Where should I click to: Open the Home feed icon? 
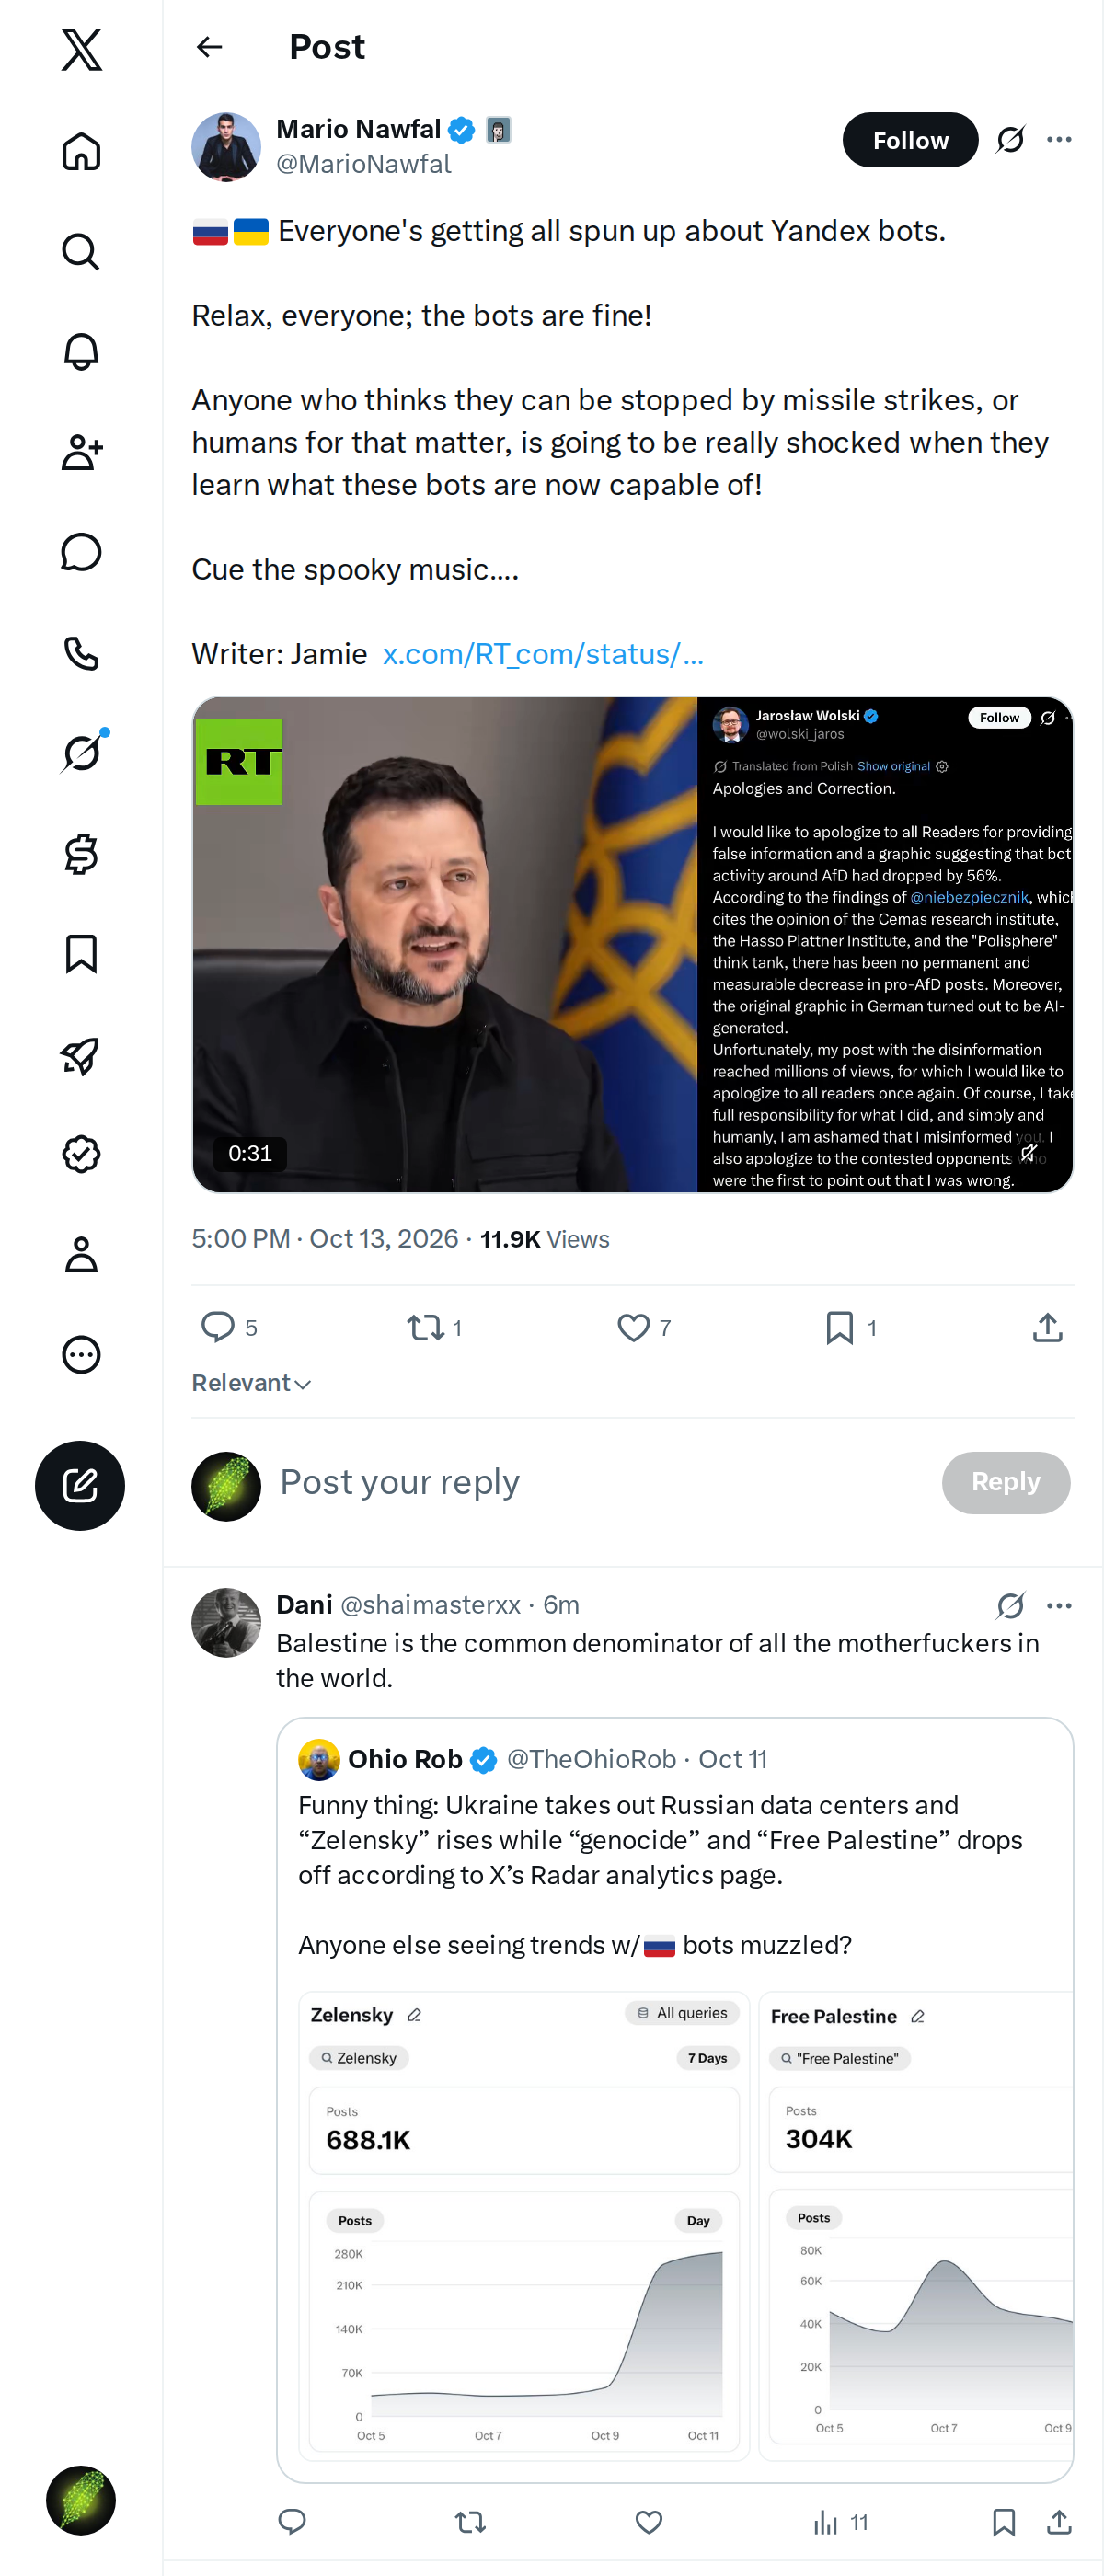(x=81, y=151)
